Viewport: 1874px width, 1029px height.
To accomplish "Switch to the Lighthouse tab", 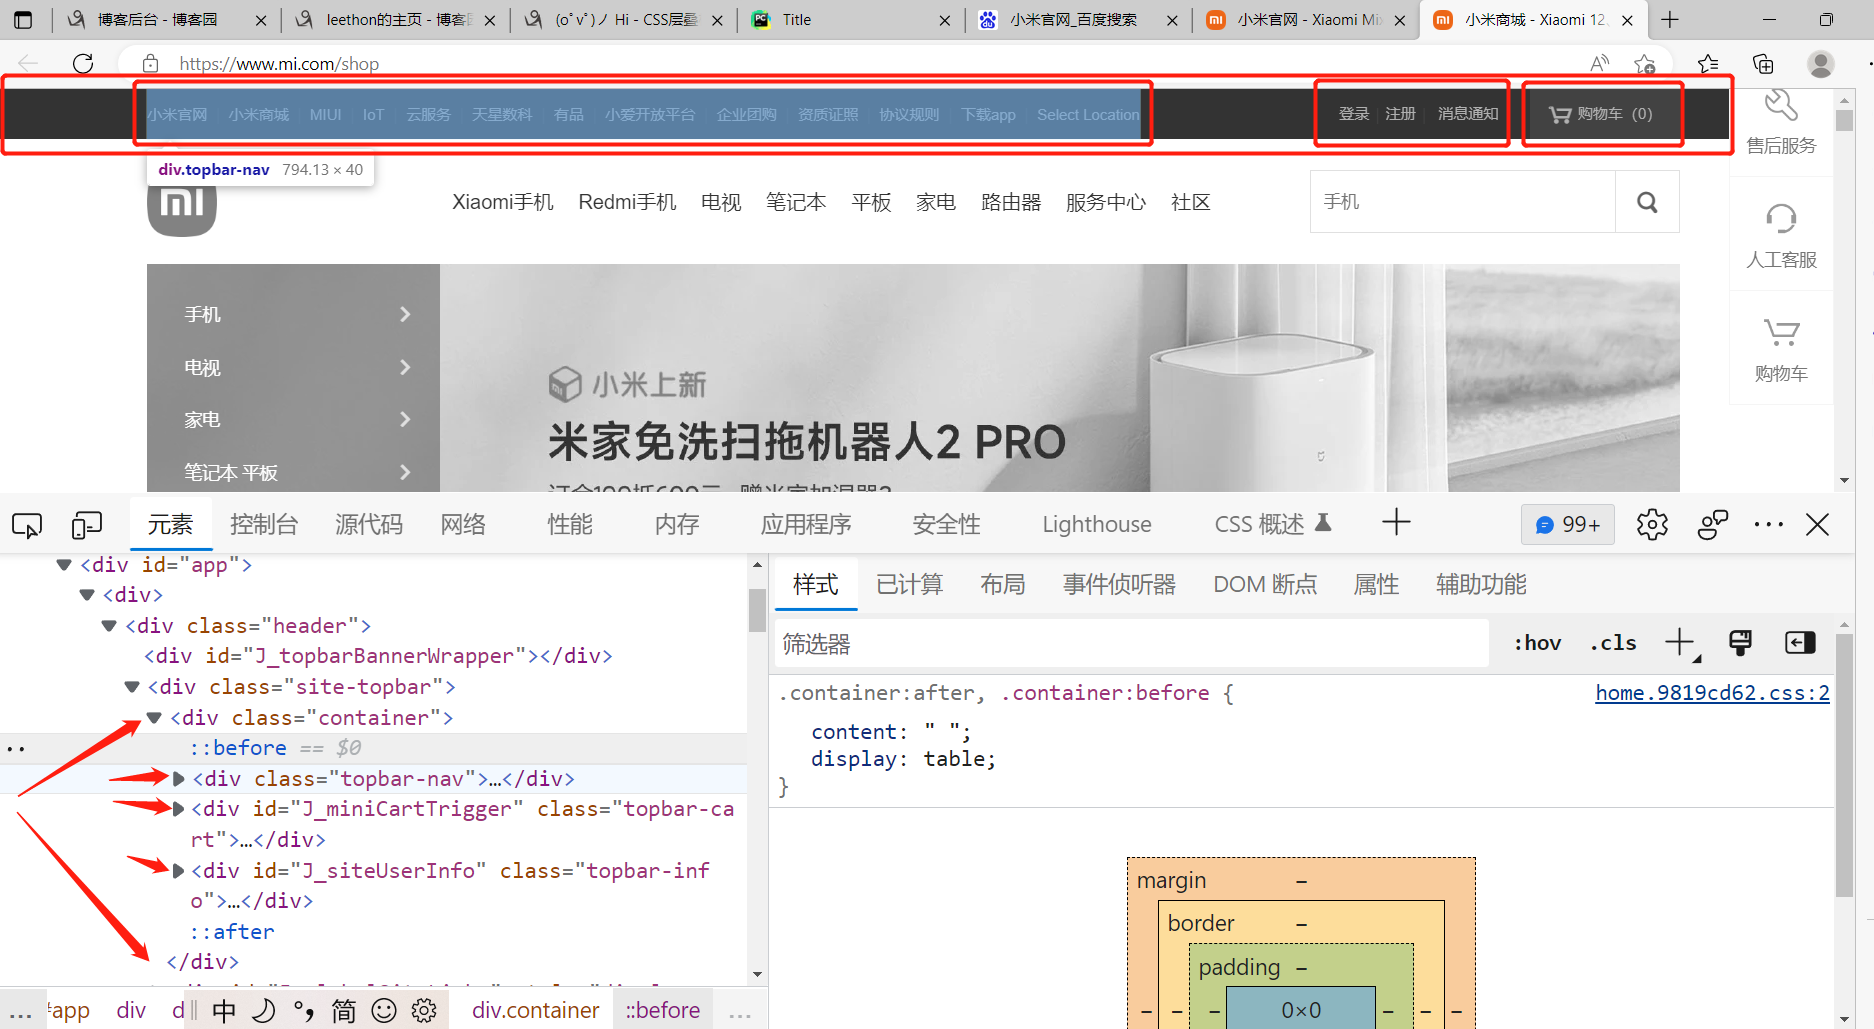I will (1097, 524).
